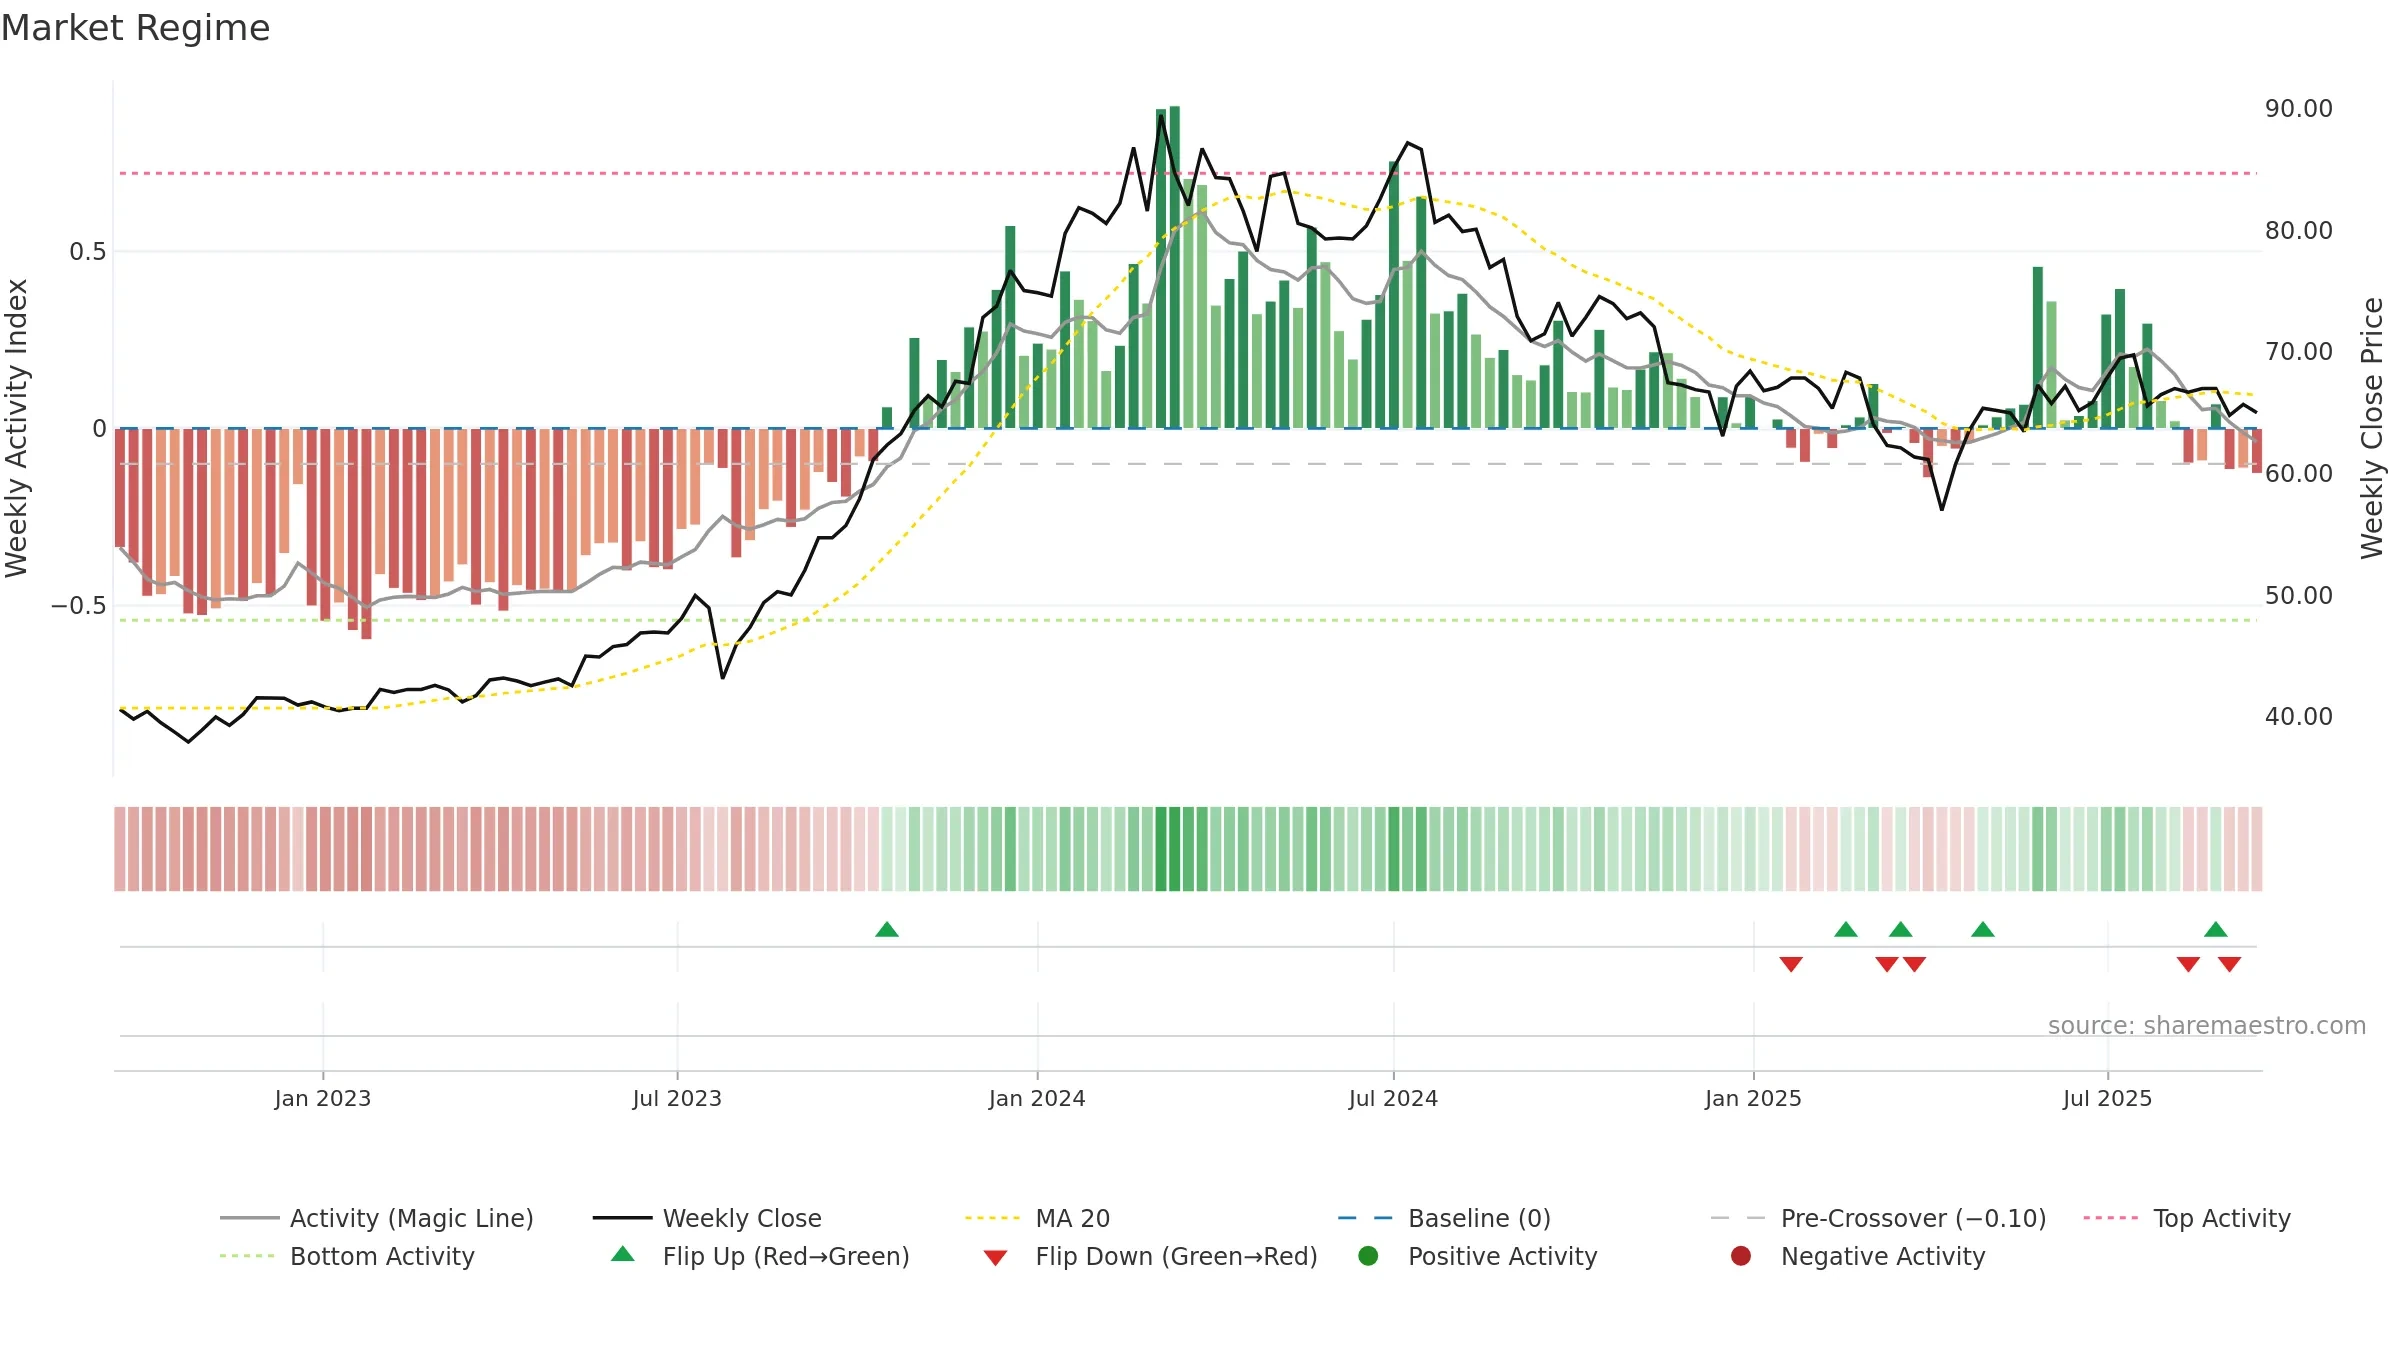Click the 50.00 price axis value

click(x=2299, y=595)
